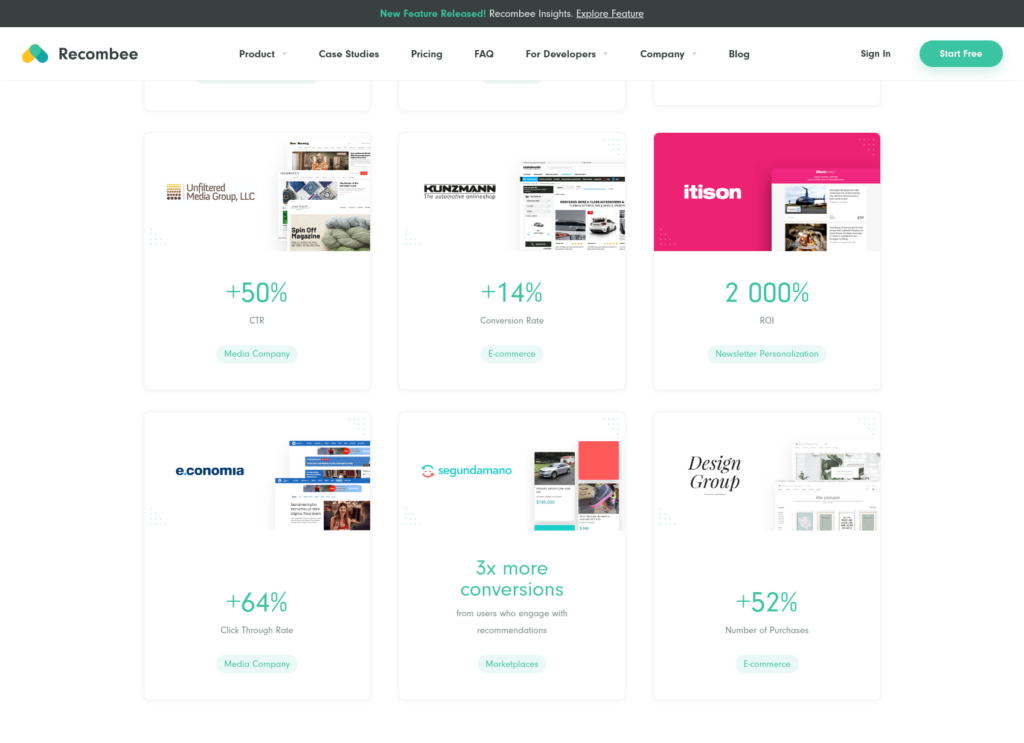This screenshot has height=743, width=1024.
Task: Click the Design Group logo
Action: point(714,473)
